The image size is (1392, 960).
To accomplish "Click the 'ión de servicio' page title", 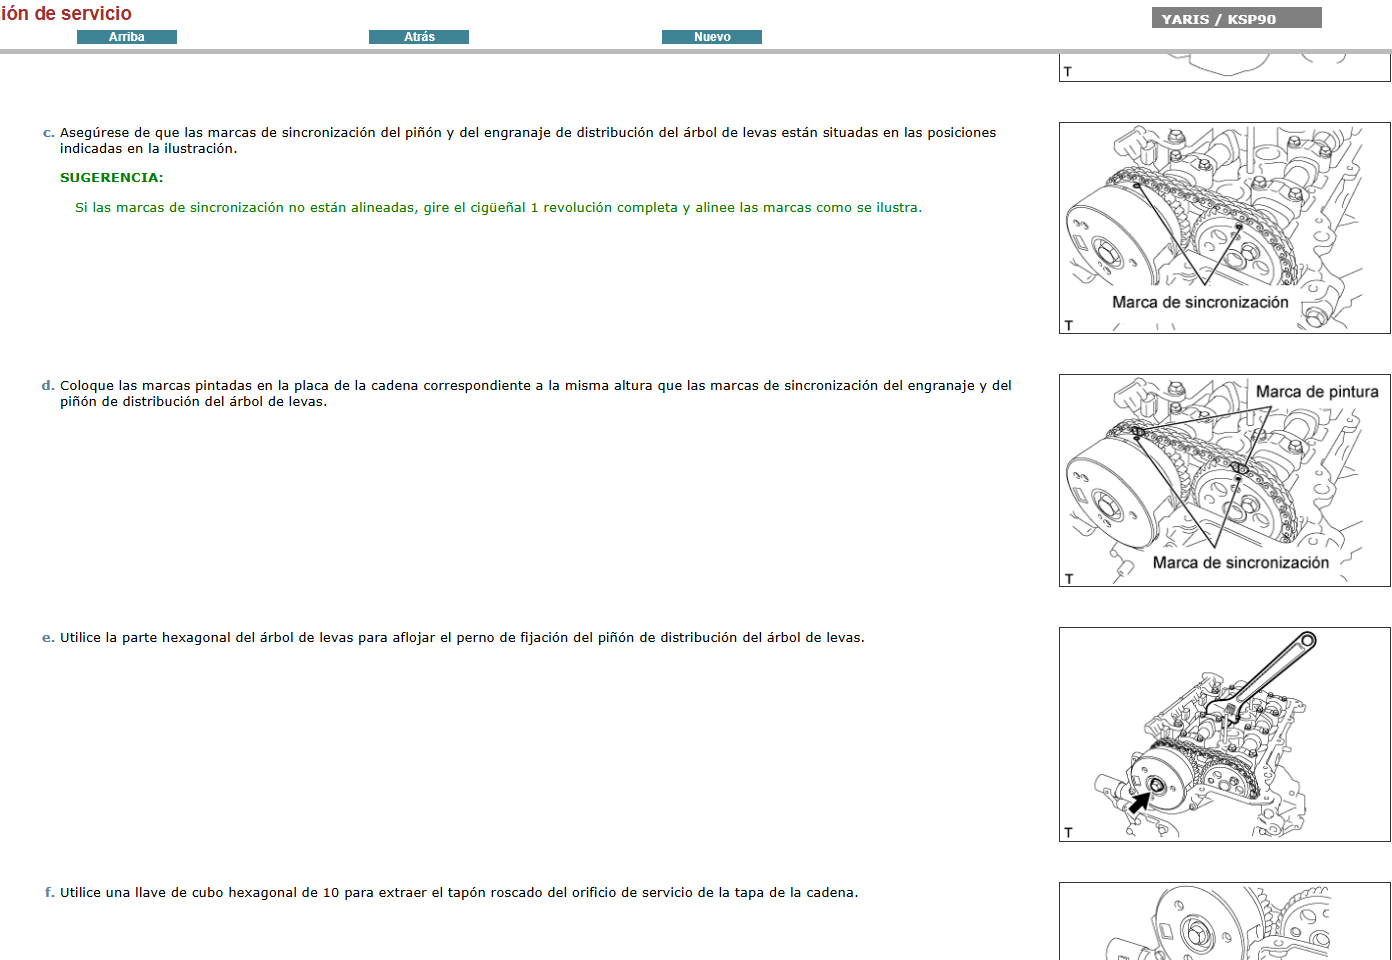I will coord(66,14).
